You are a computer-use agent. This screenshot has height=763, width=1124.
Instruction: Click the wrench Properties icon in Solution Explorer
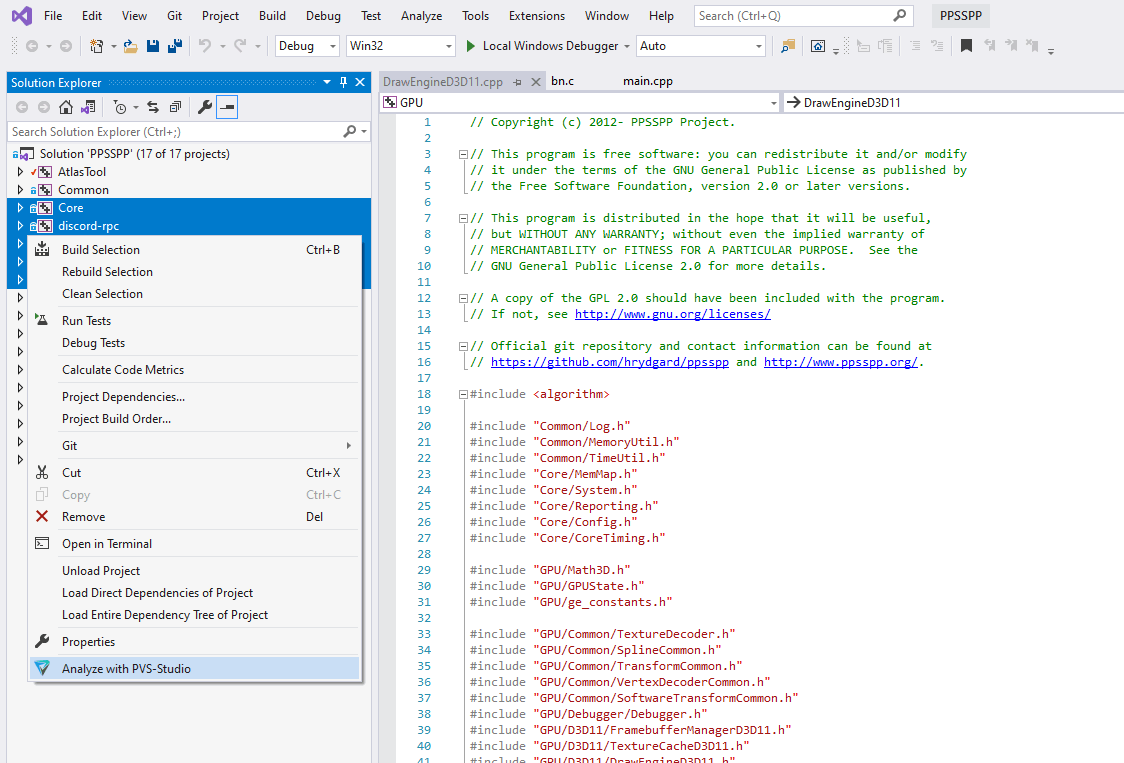(204, 107)
